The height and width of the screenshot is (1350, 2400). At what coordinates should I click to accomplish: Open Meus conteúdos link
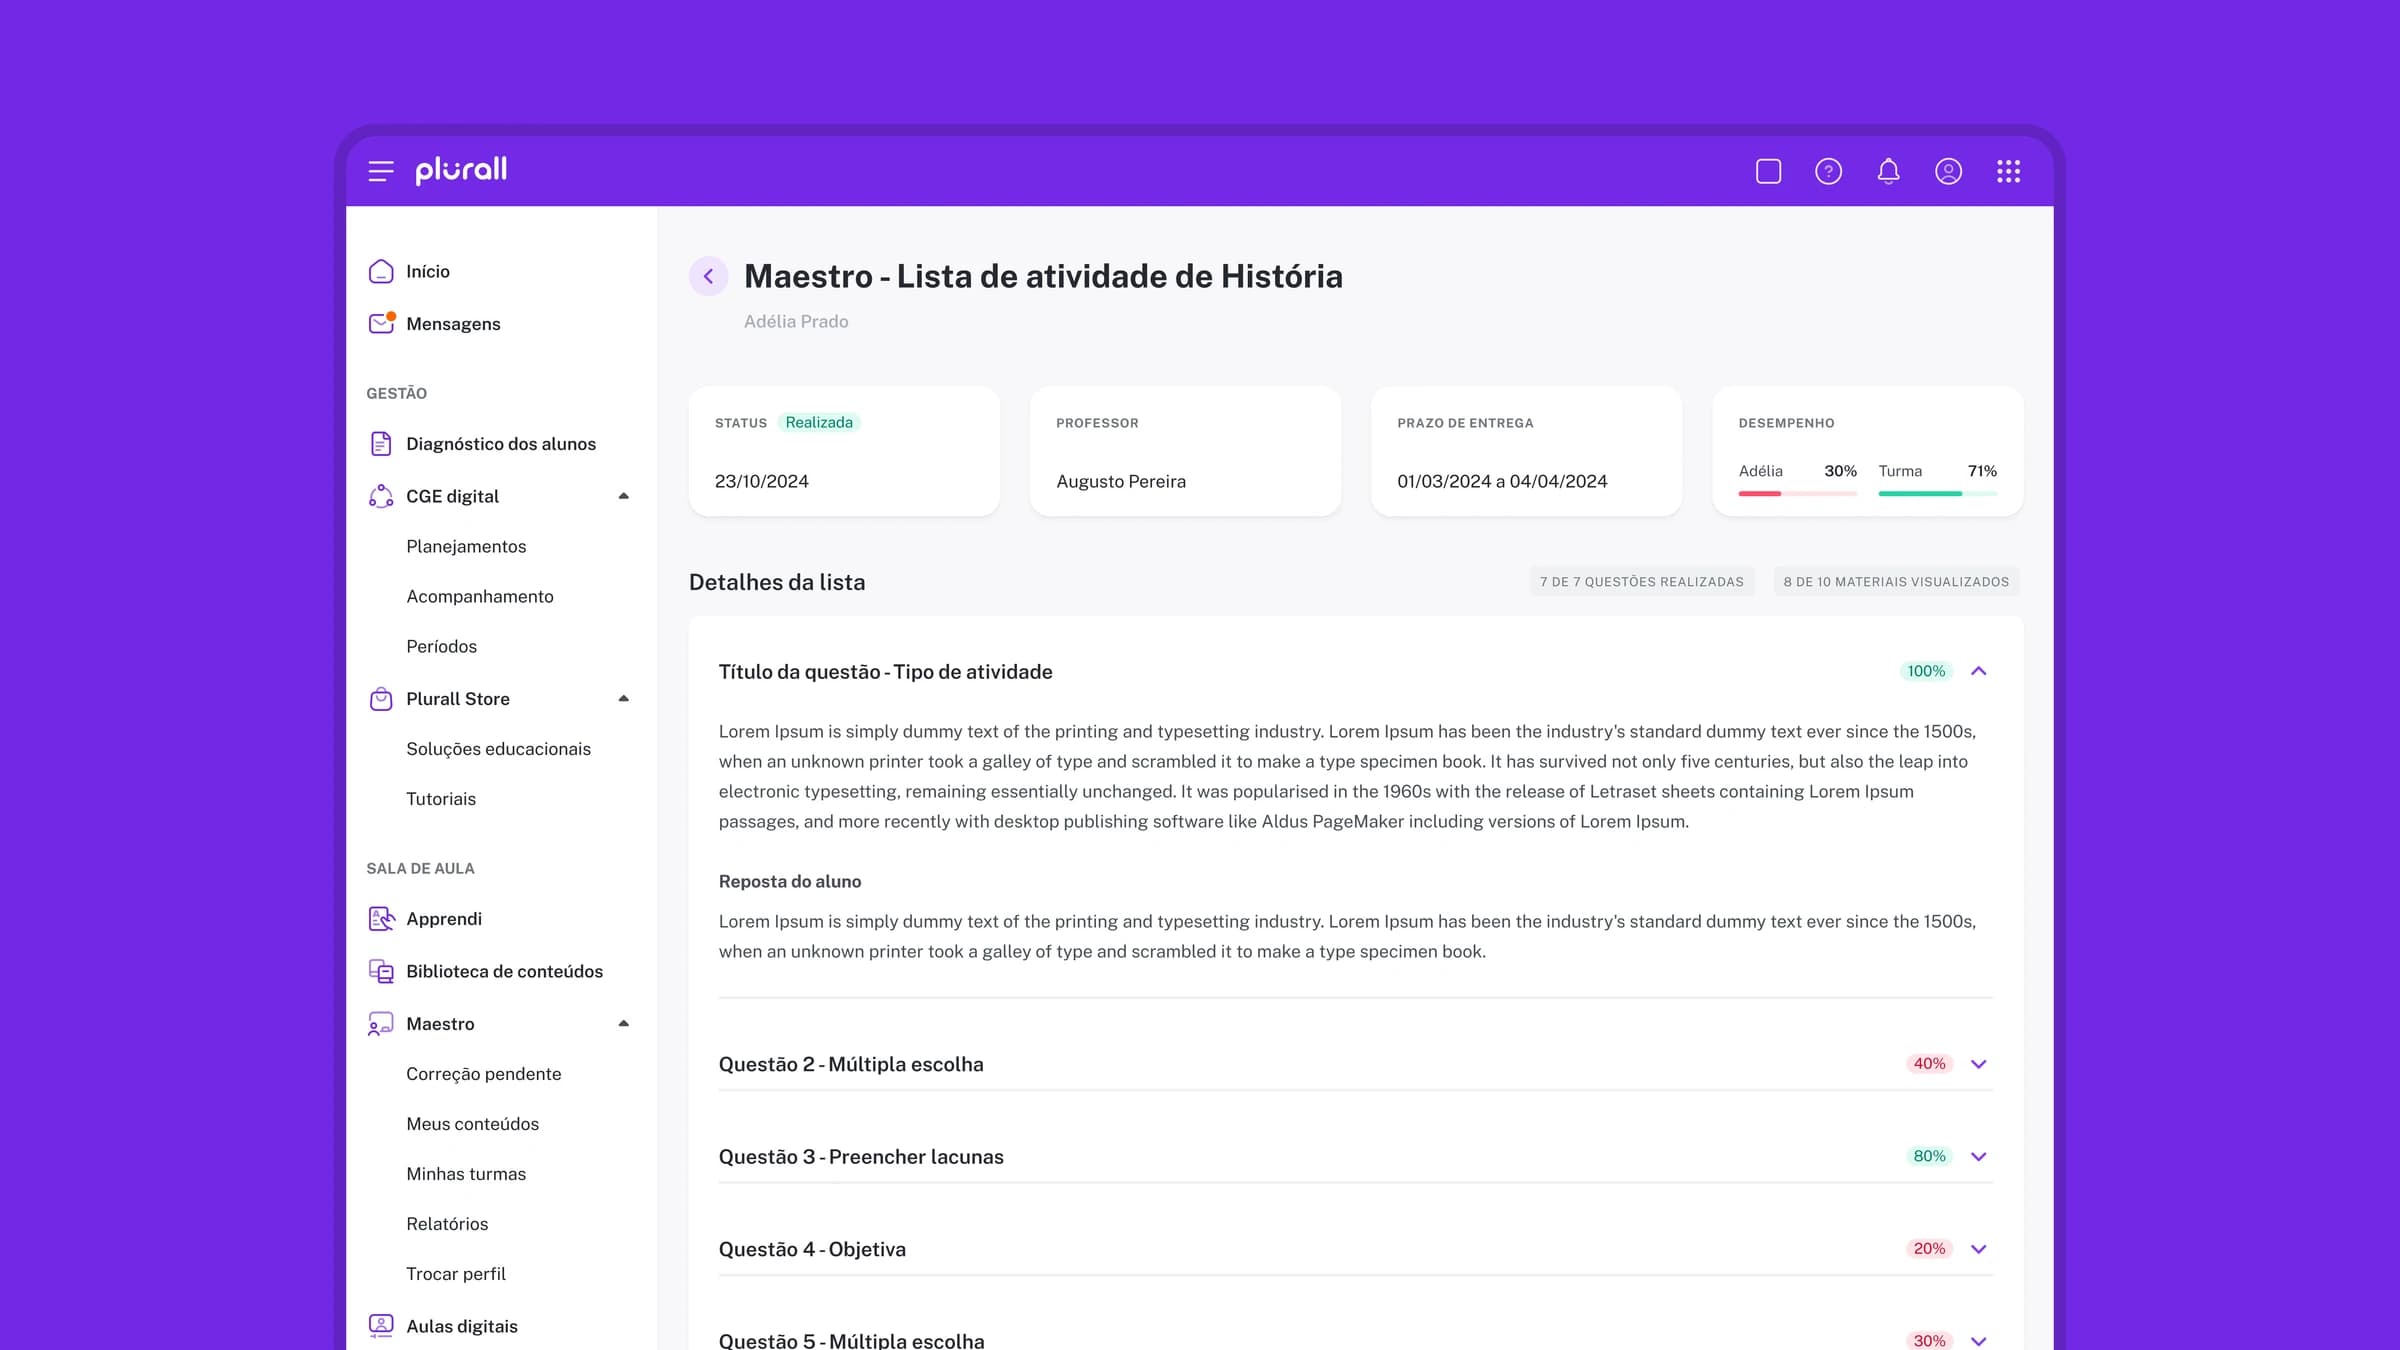point(472,1124)
